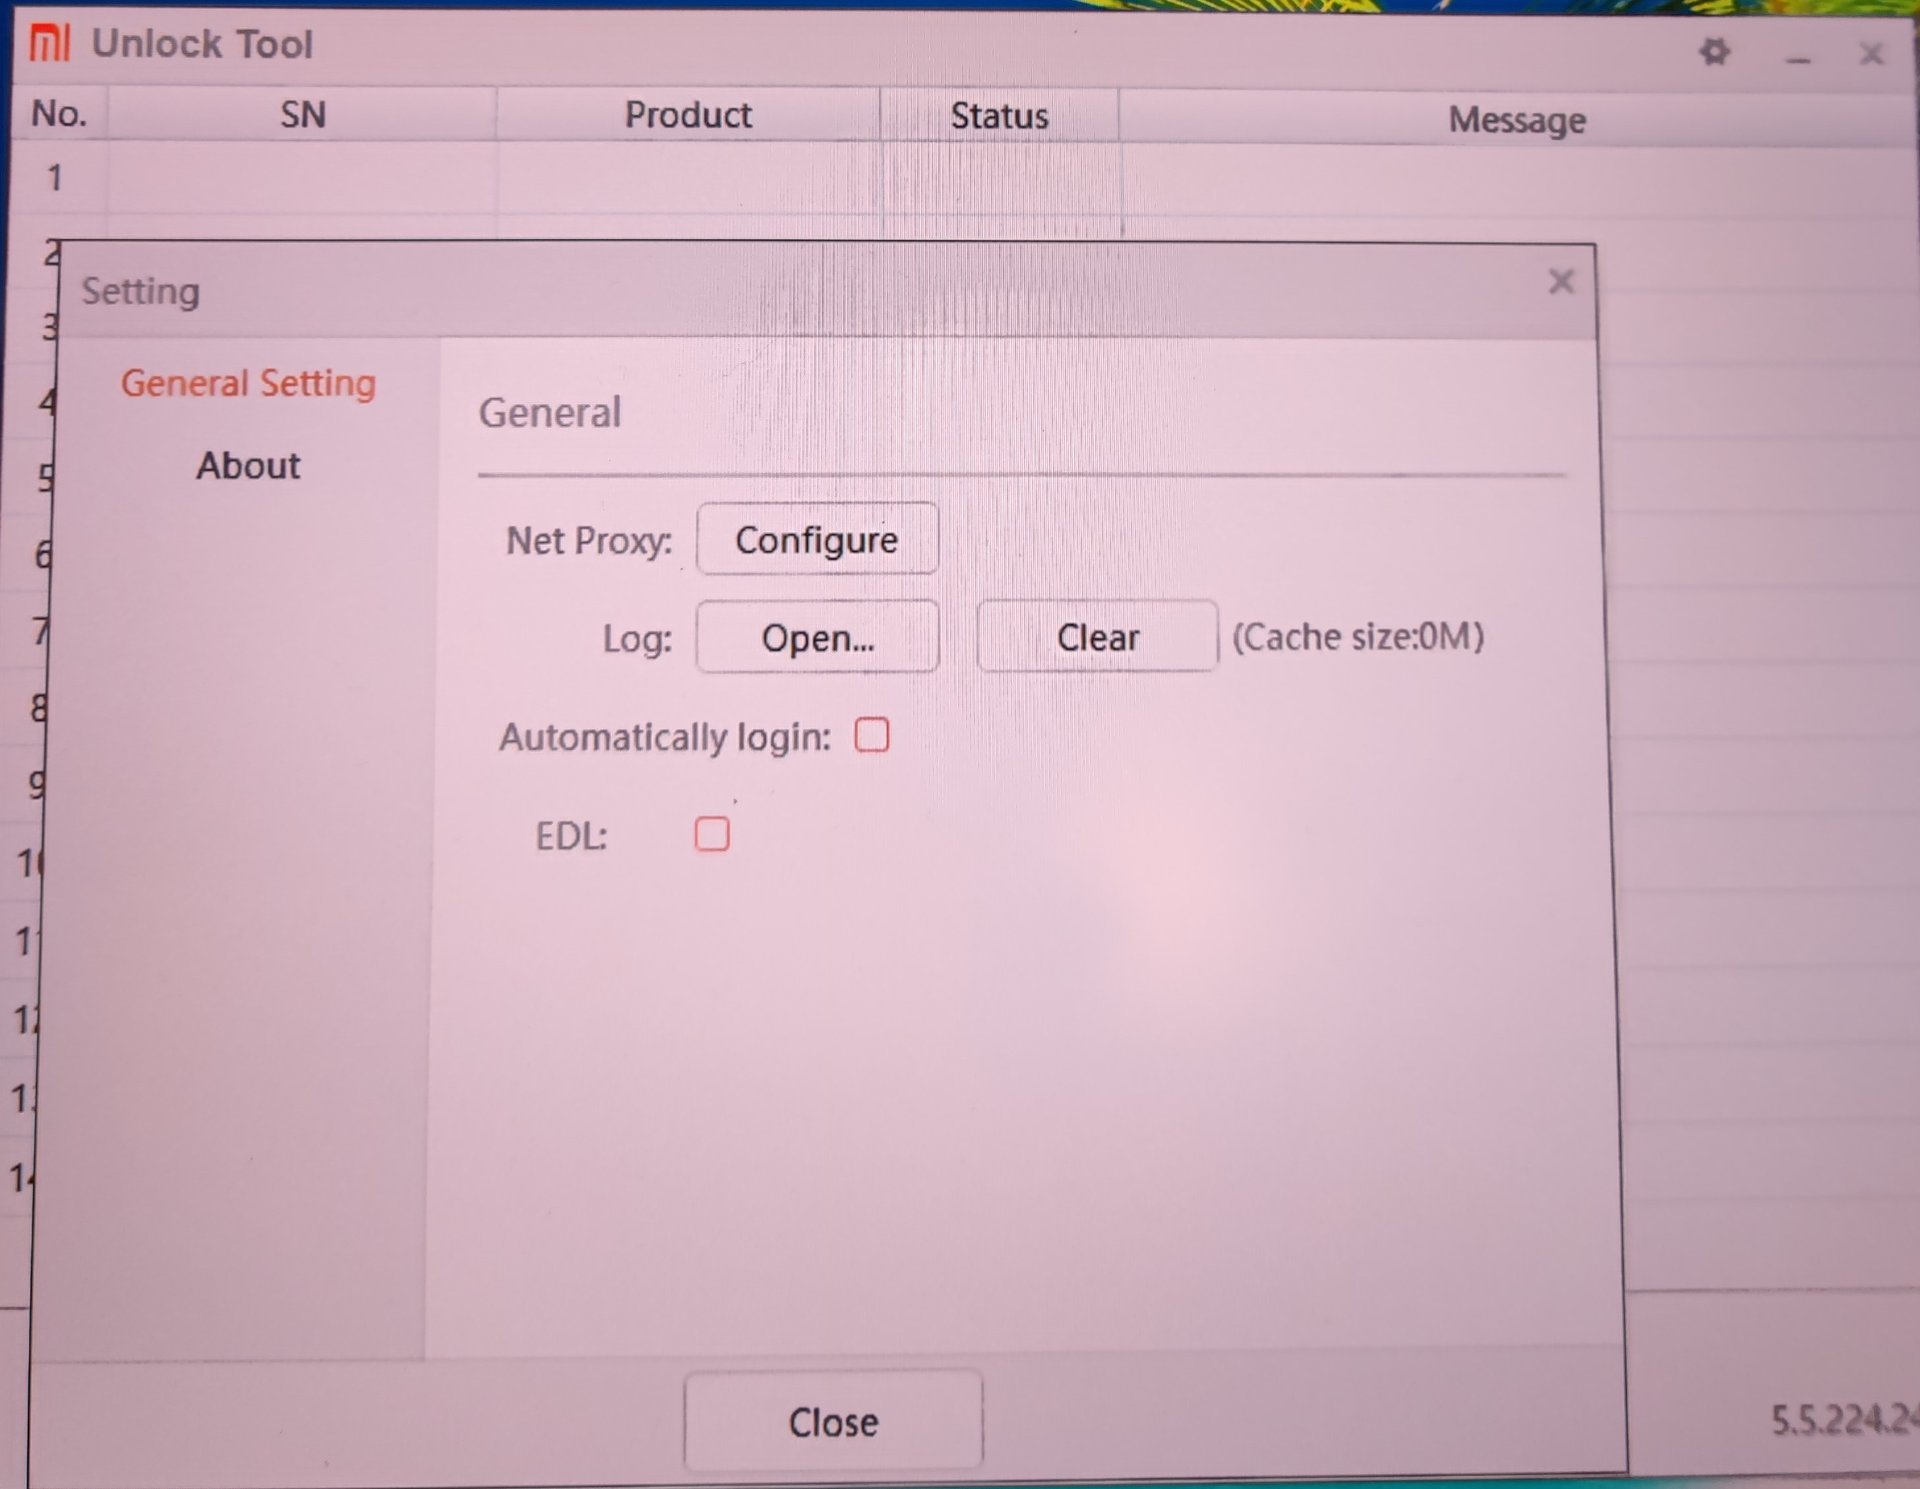Close the Unlock Tool main window
1920x1489 pixels.
coord(1870,53)
